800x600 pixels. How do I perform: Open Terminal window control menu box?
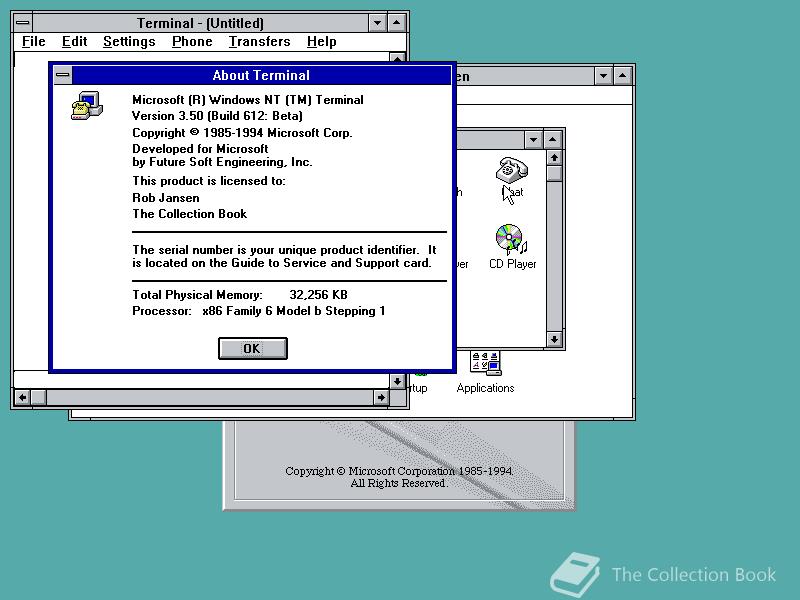click(x=23, y=23)
